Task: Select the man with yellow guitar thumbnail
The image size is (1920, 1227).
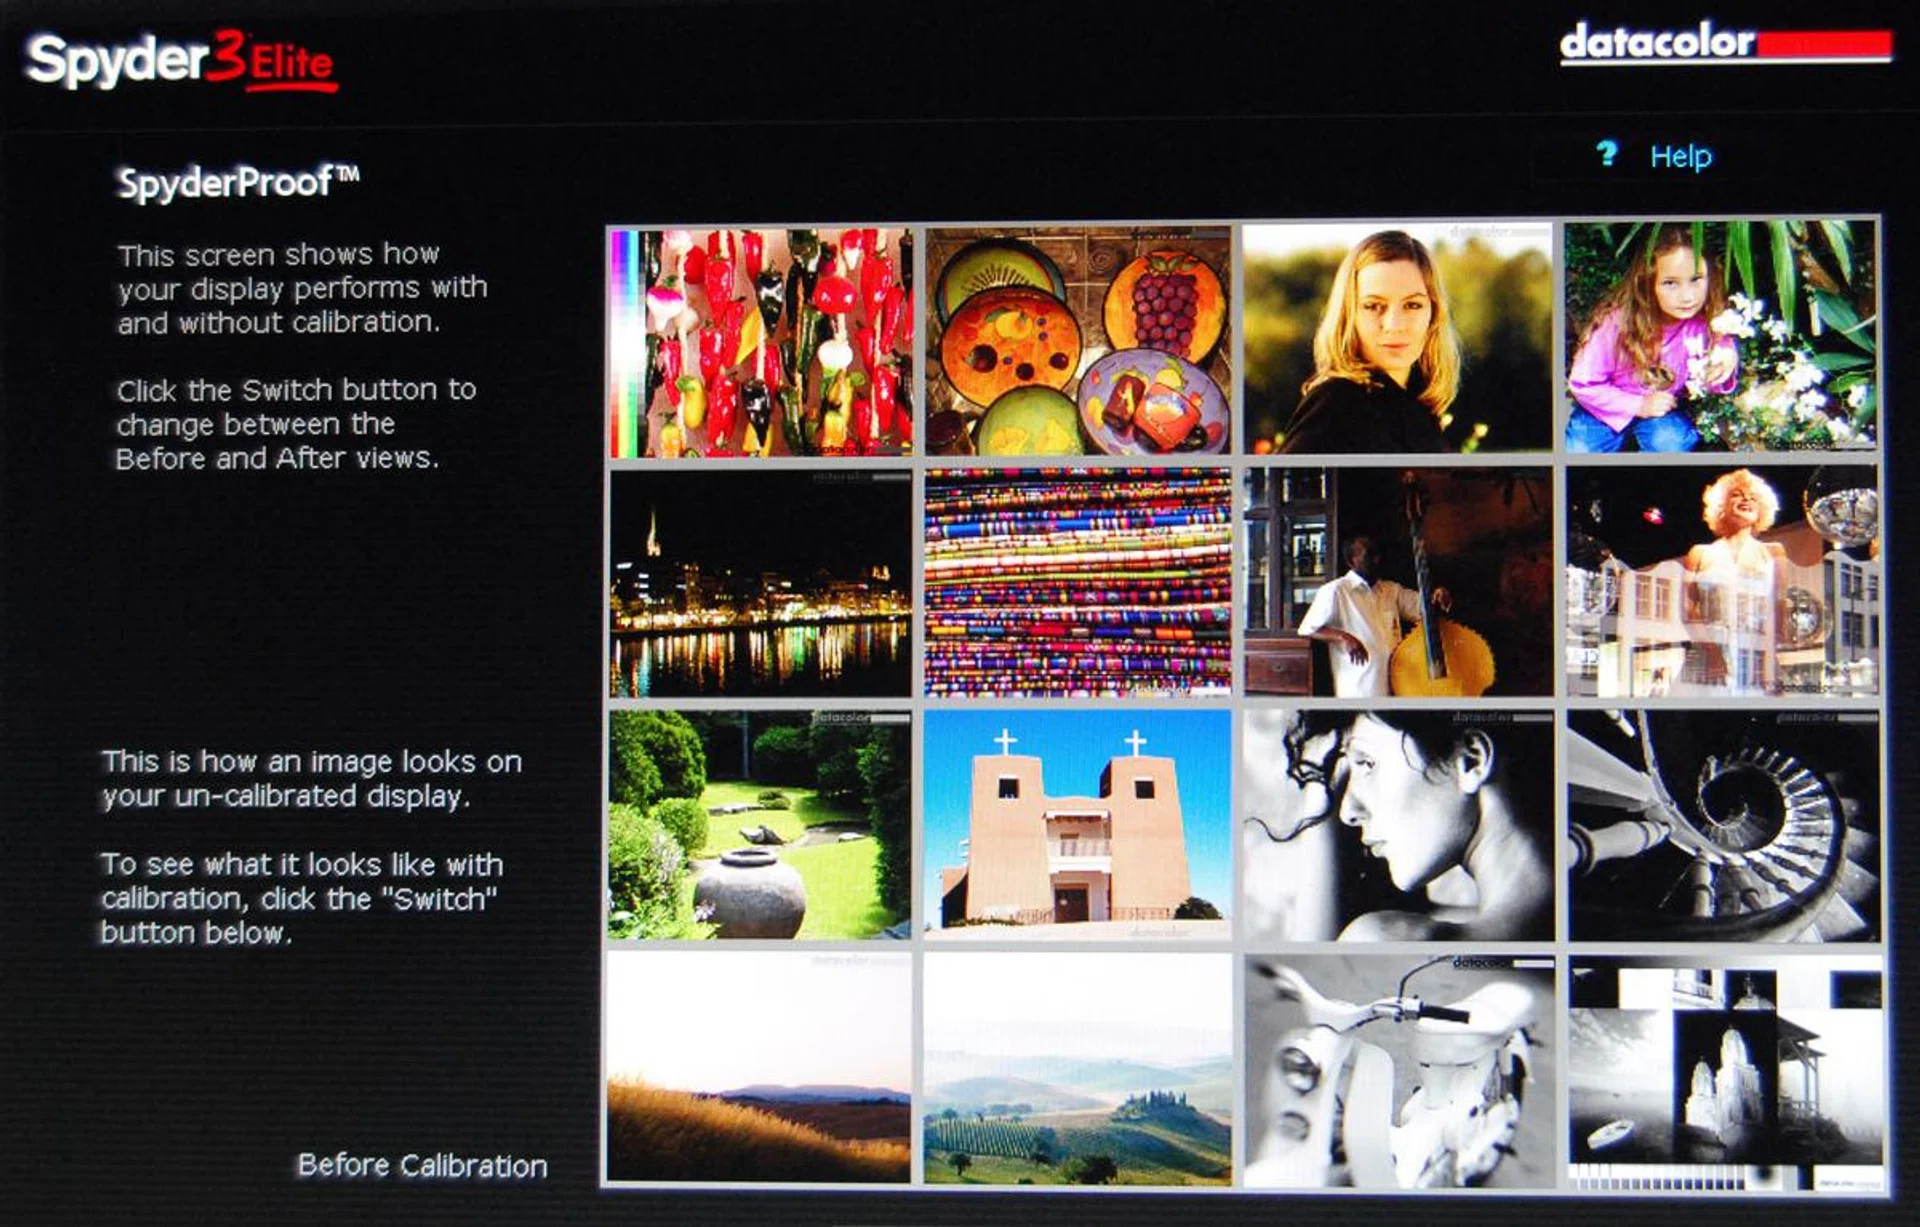Action: [1398, 583]
